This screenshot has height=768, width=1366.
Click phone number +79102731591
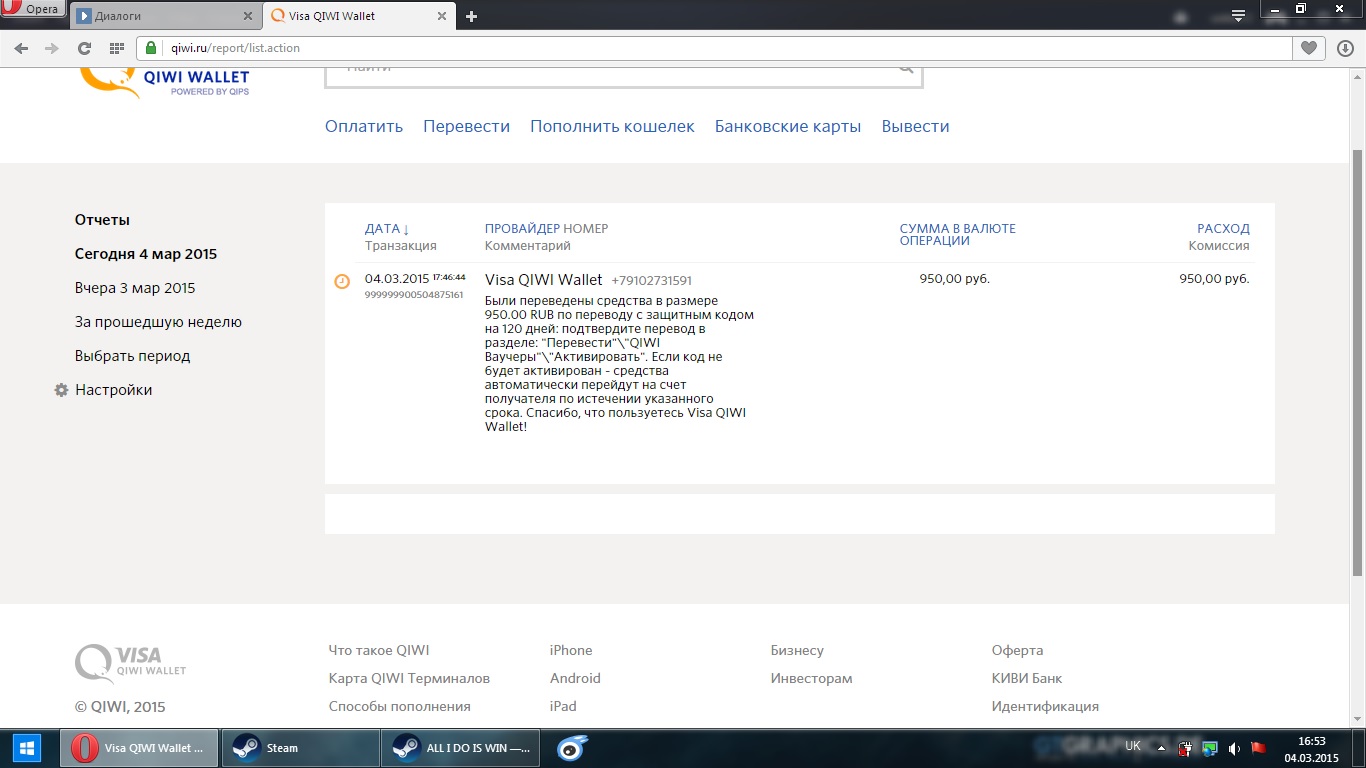click(x=651, y=281)
